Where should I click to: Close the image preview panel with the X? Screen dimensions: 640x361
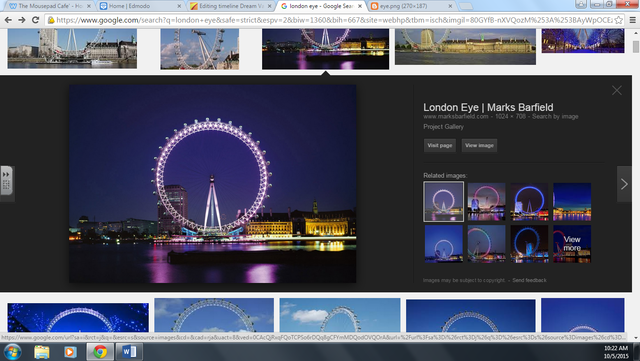pyautogui.click(x=617, y=90)
